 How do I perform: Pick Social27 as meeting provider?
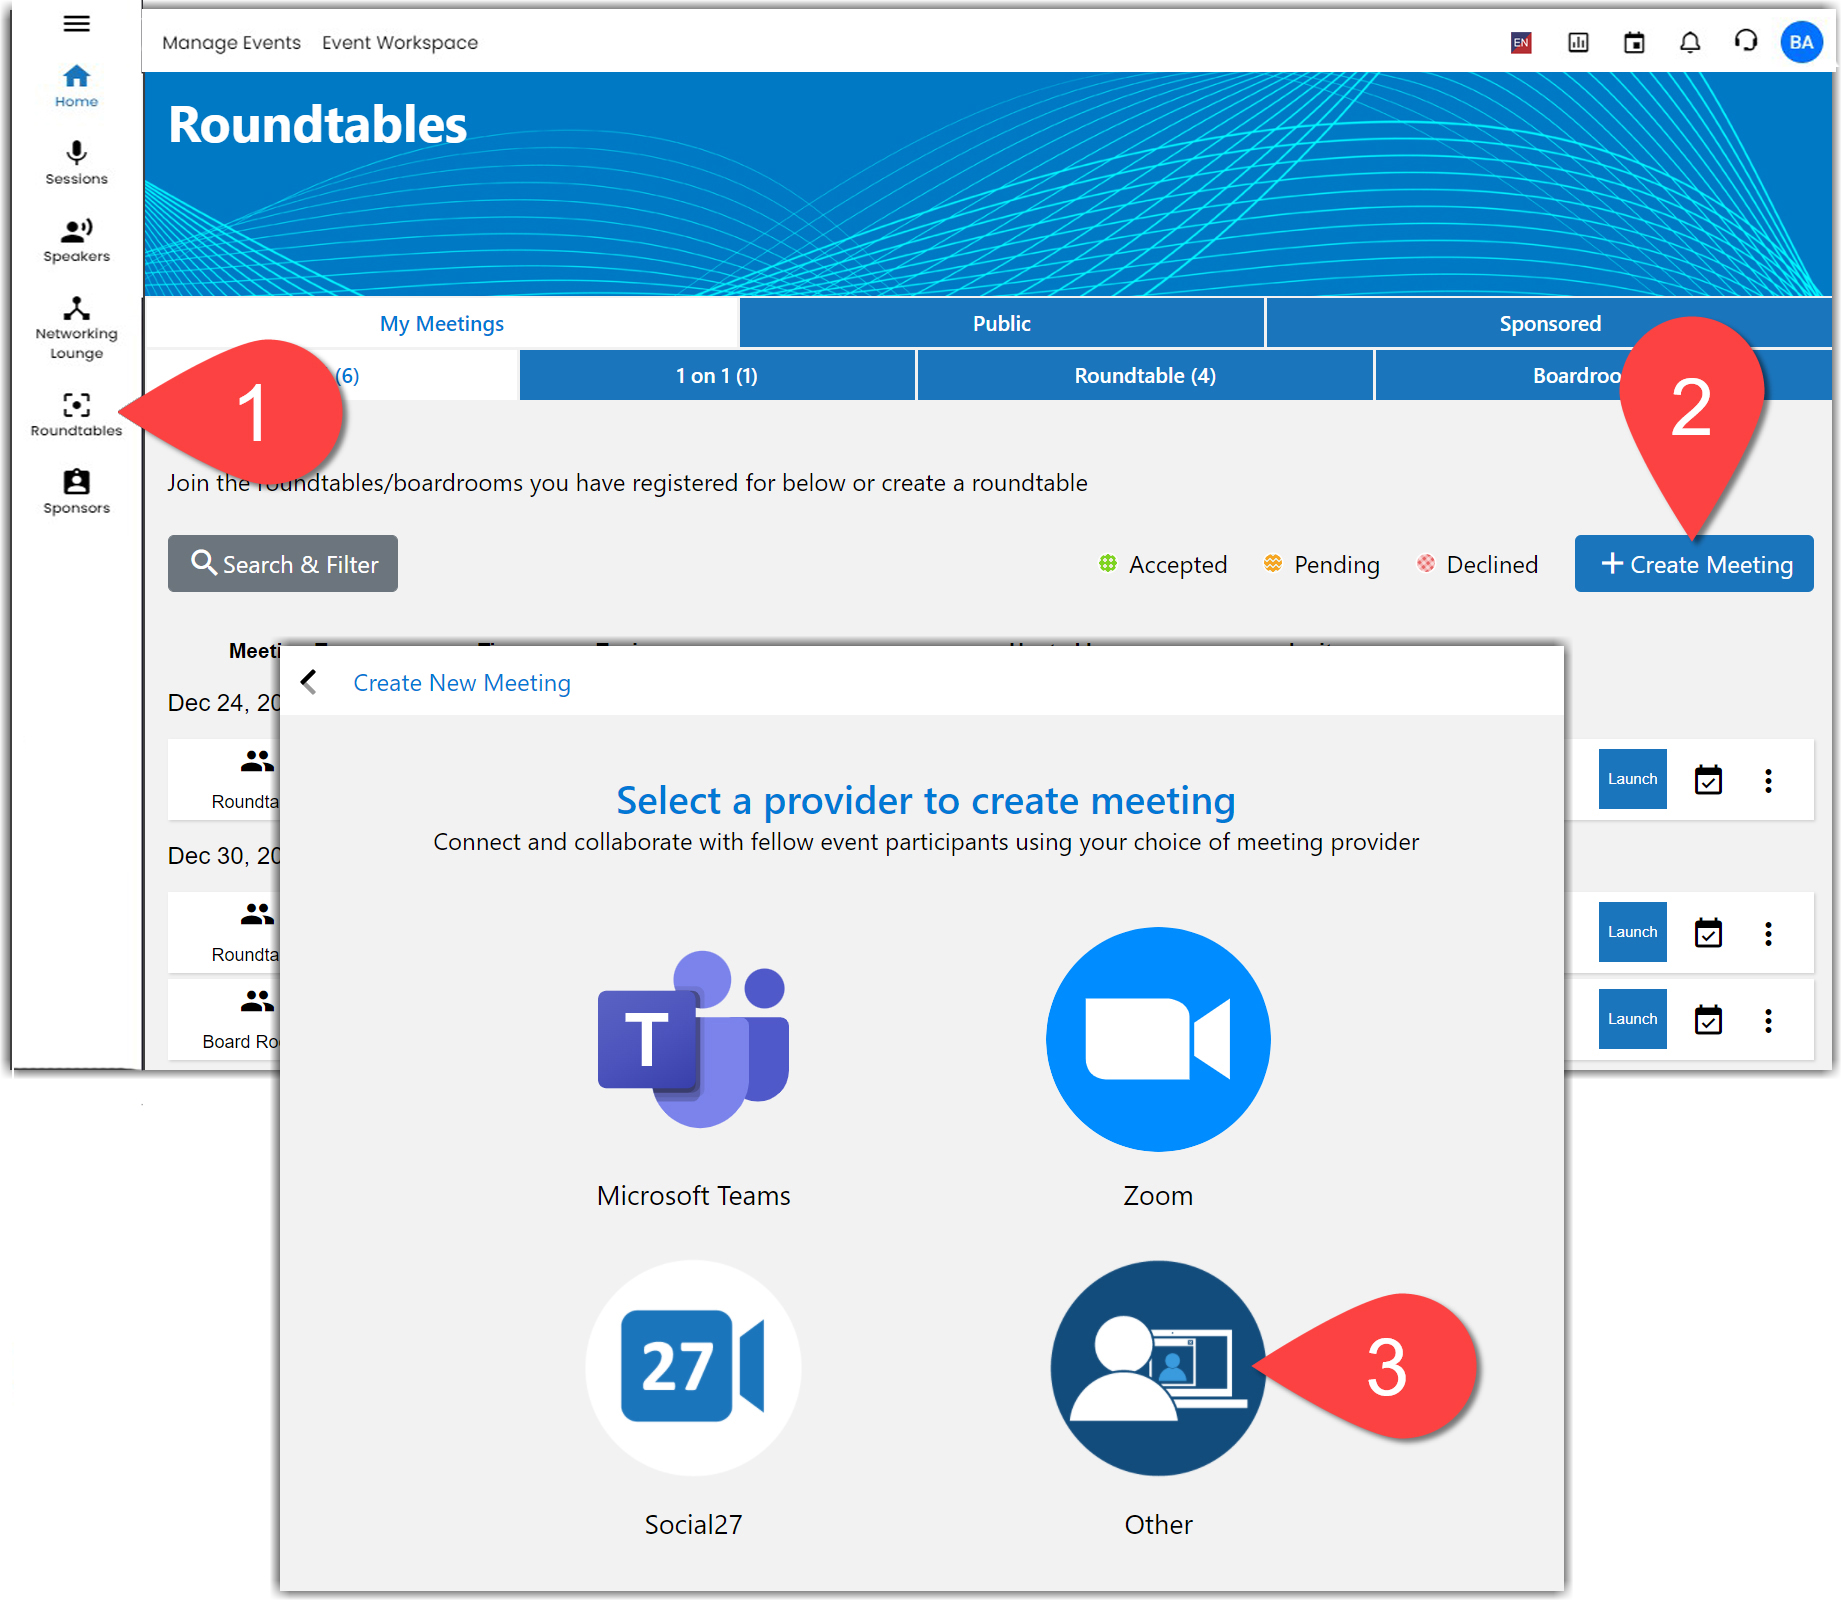[693, 1367]
